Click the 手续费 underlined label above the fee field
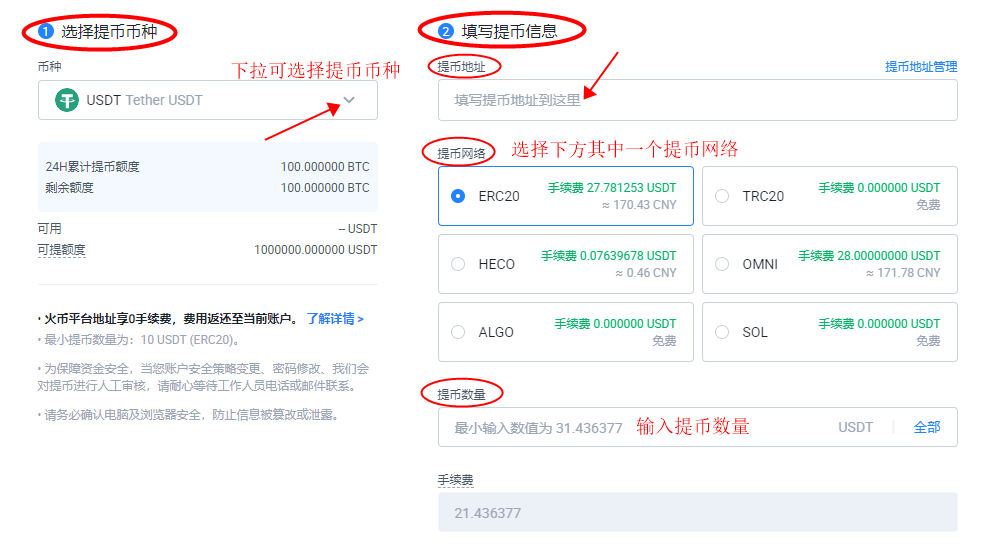 456,480
